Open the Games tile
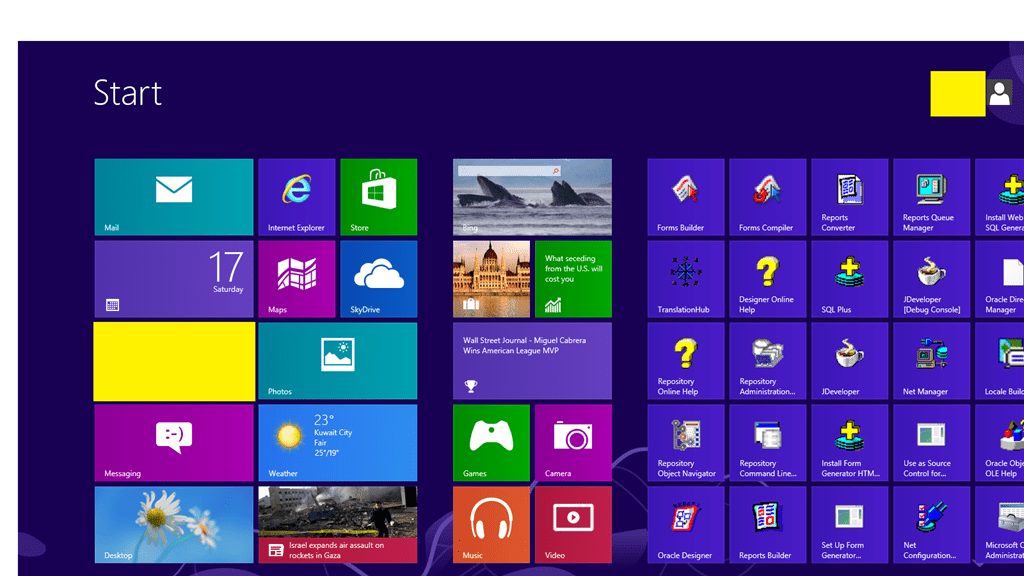This screenshot has height=576, width=1024. (x=491, y=443)
